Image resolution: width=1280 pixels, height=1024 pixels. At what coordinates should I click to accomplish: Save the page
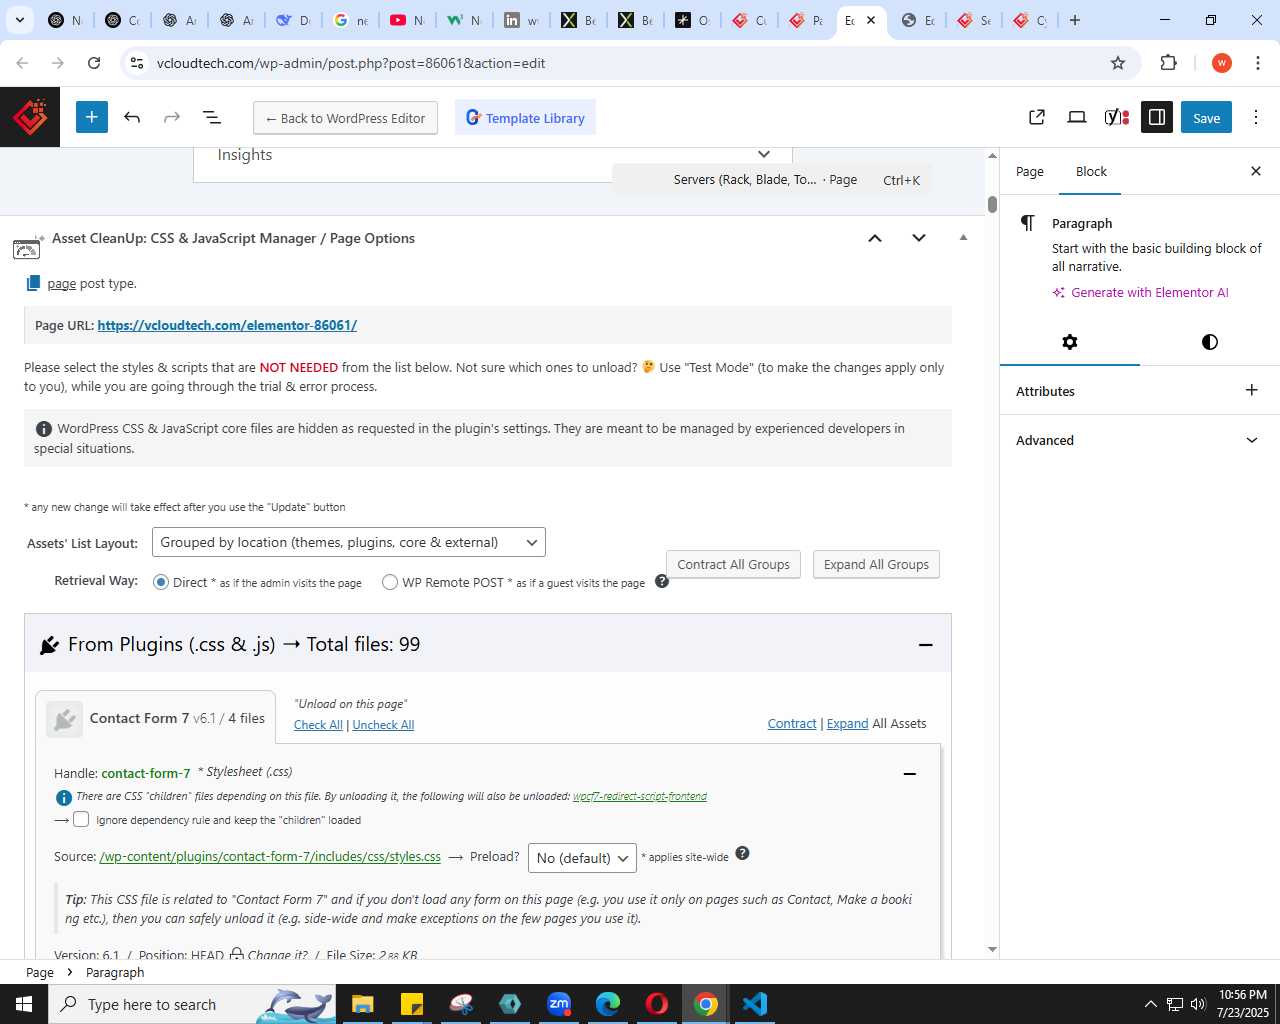(x=1206, y=117)
